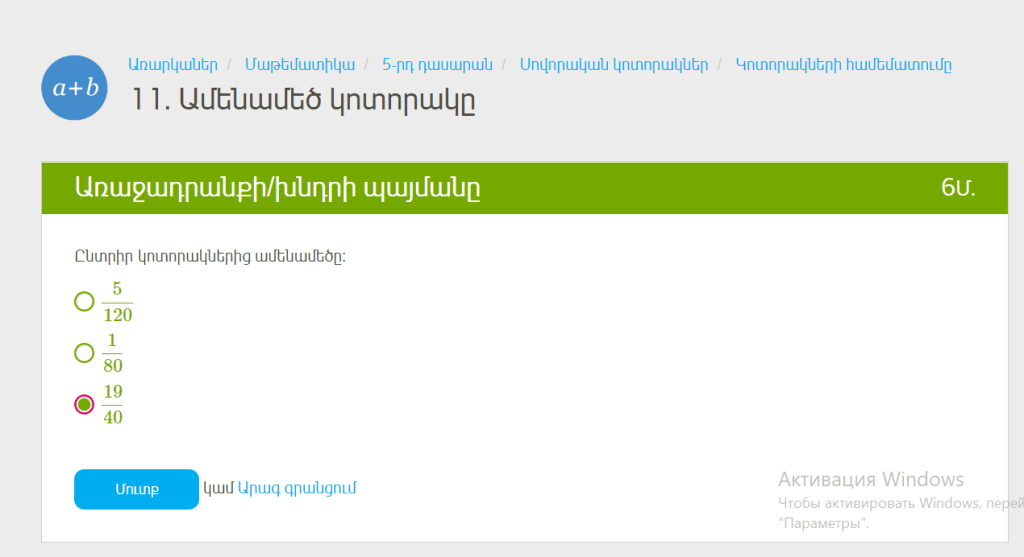Click the word կամ beside the login button
Image resolution: width=1024 pixels, height=557 pixels.
218,488
